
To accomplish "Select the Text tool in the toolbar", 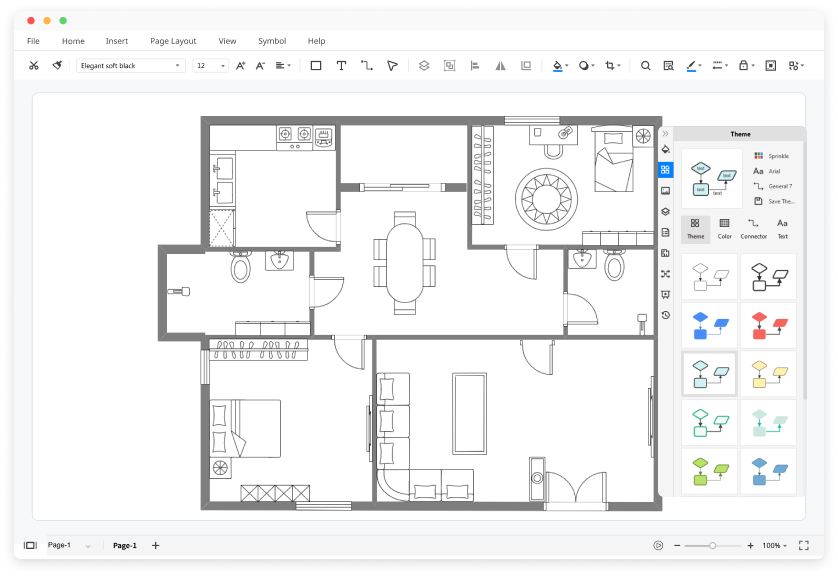I will coord(342,65).
